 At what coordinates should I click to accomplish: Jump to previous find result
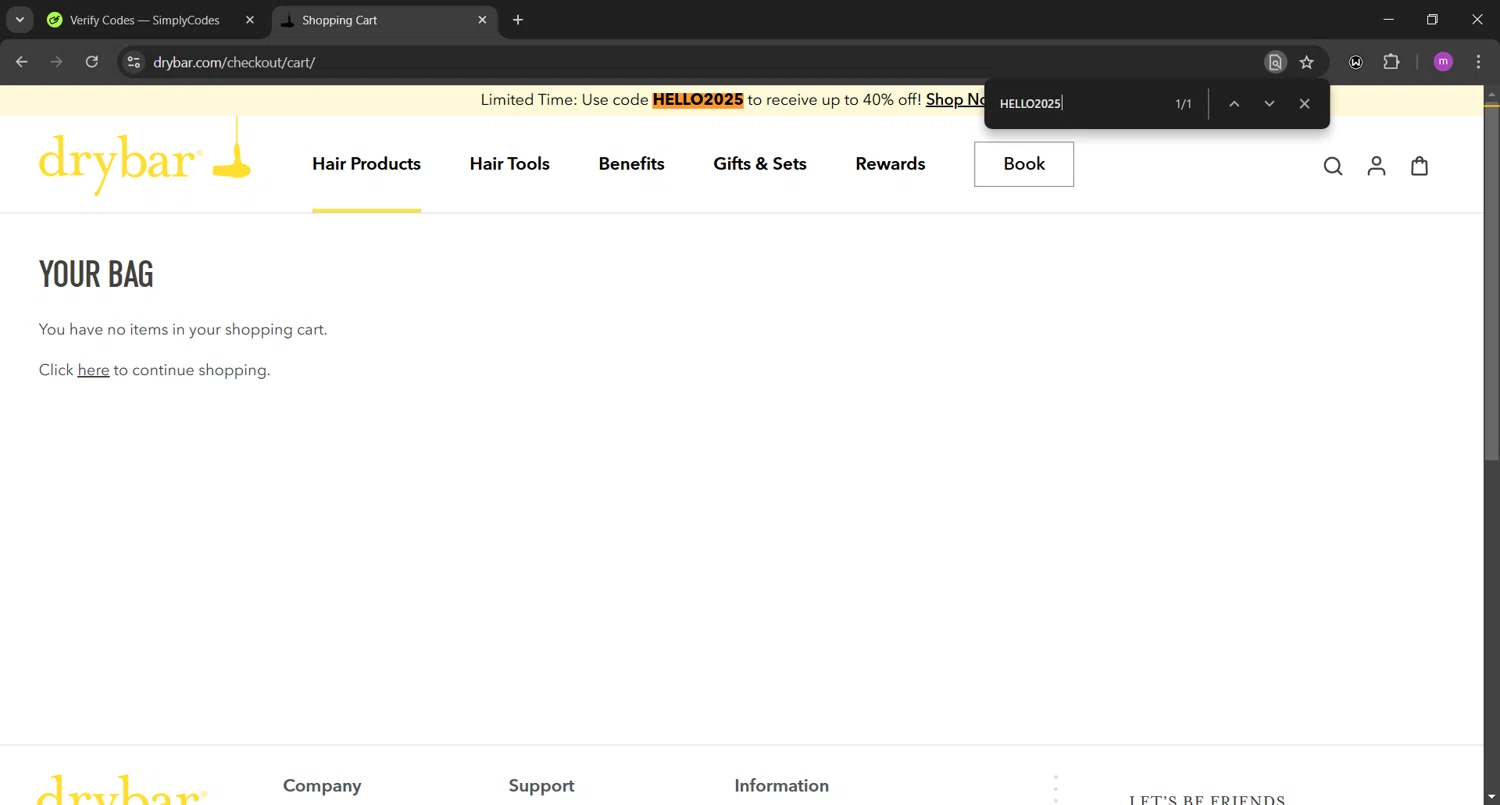click(1234, 104)
